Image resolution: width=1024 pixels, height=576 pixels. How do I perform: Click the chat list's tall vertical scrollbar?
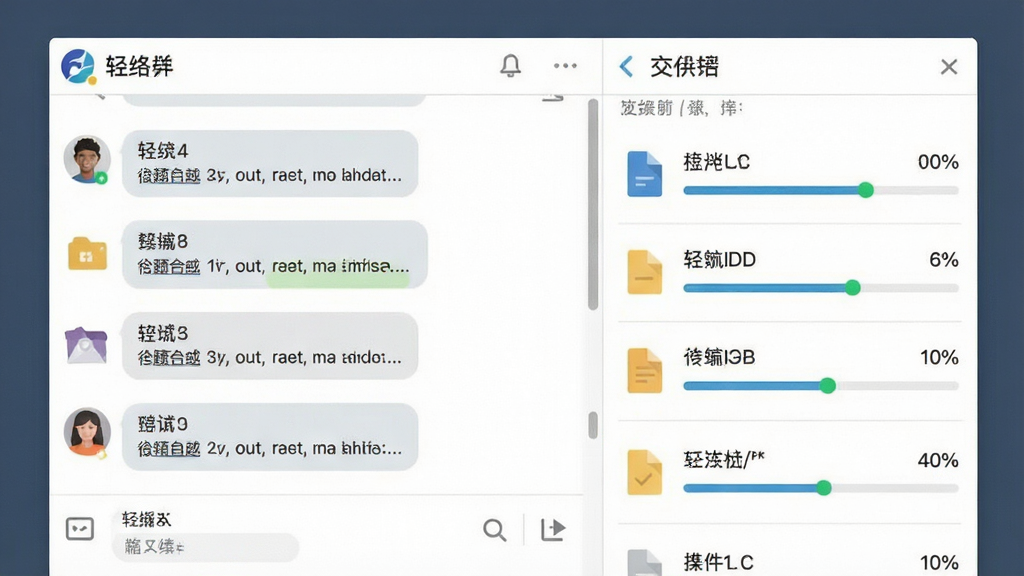(x=593, y=204)
